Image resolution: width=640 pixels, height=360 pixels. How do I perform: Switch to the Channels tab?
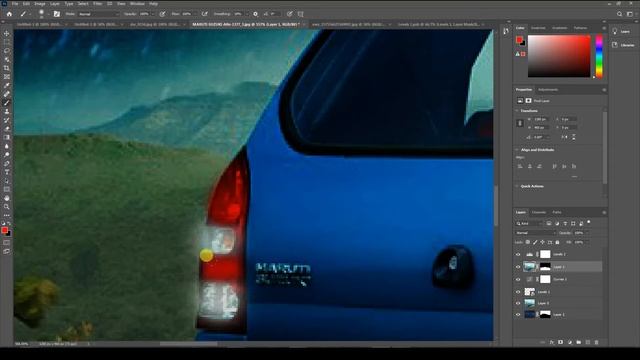pos(539,212)
